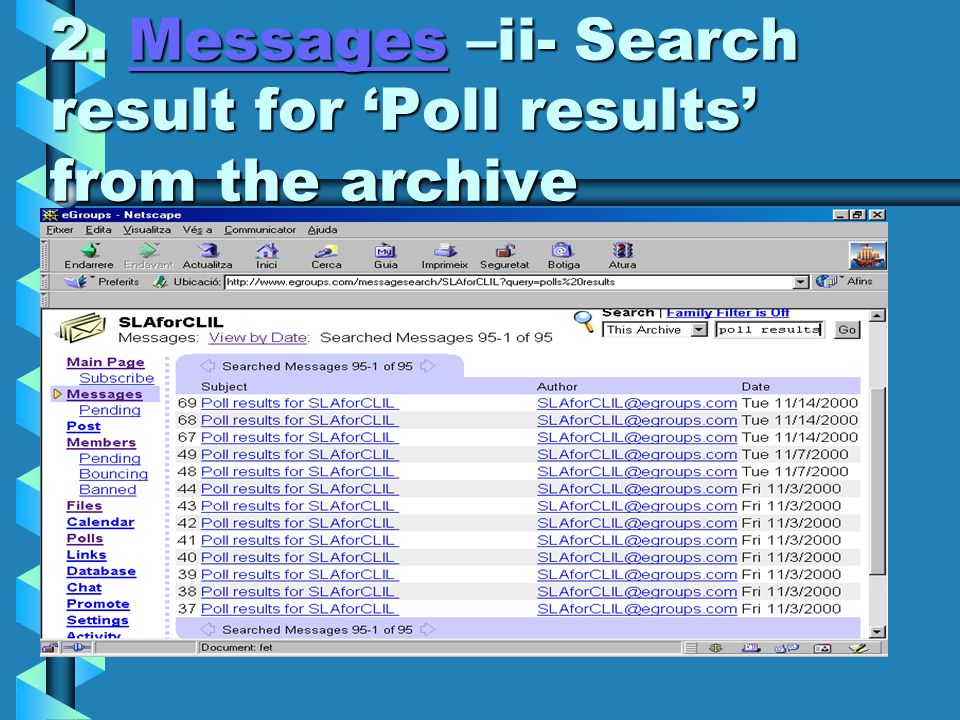Click the Post sidebar link
960x720 pixels.
pyautogui.click(x=83, y=426)
